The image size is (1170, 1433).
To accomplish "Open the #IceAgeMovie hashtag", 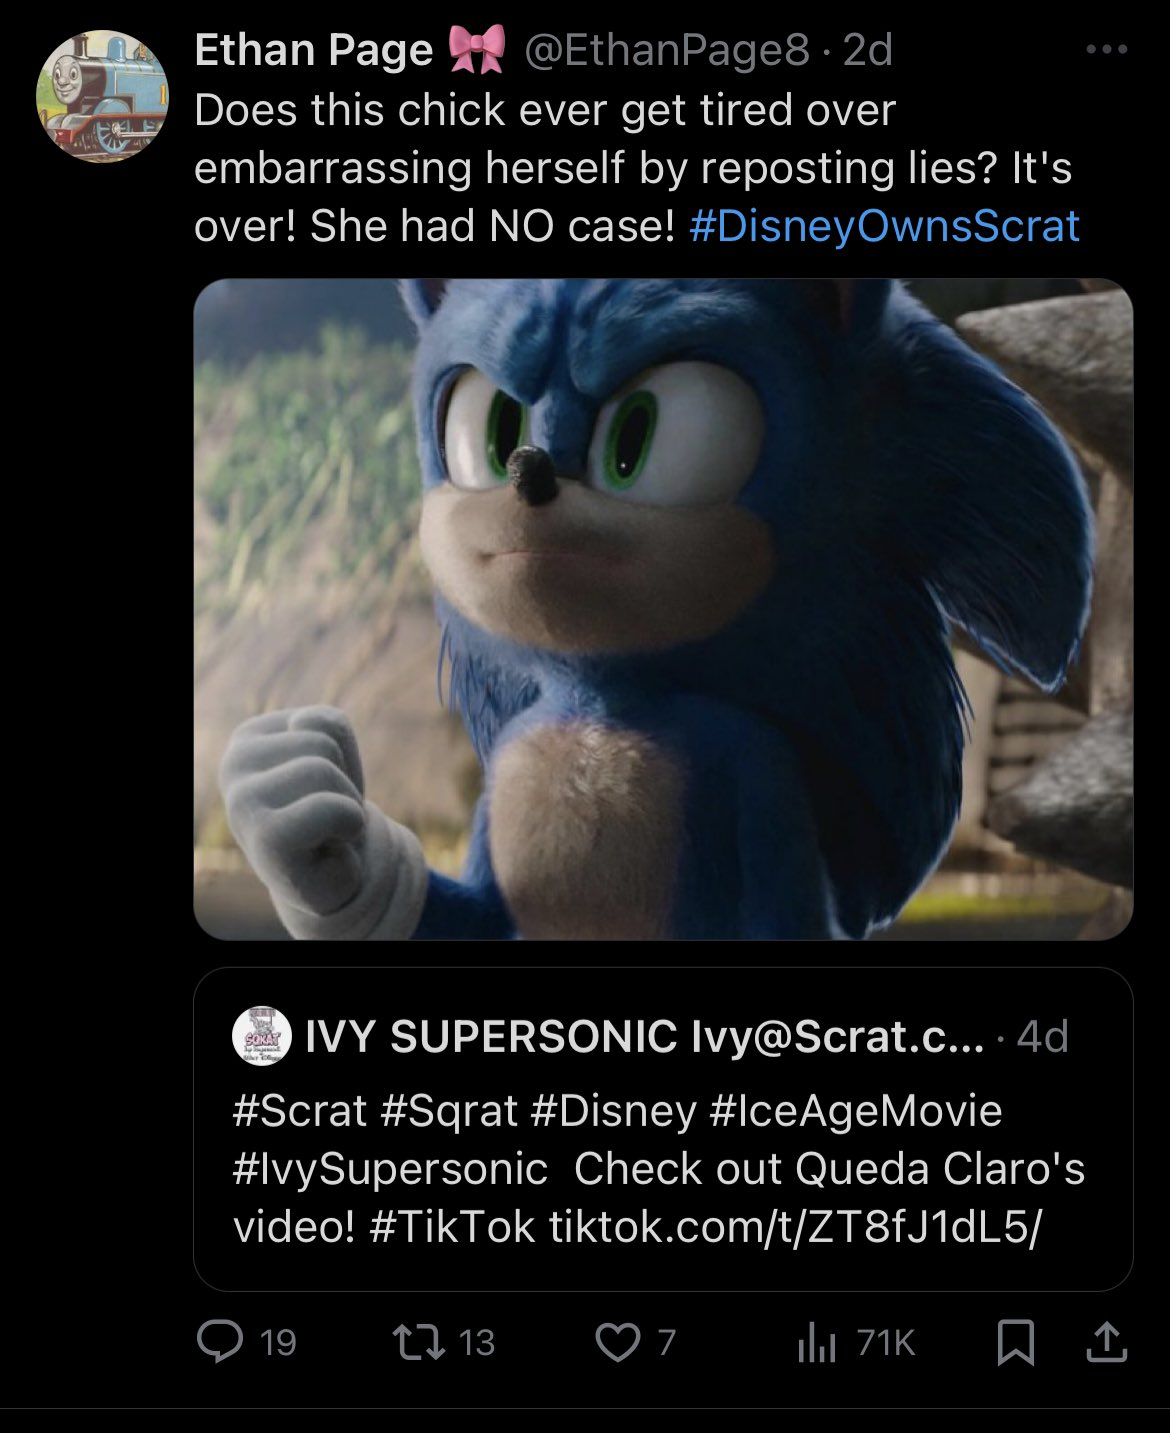I will click(855, 1111).
